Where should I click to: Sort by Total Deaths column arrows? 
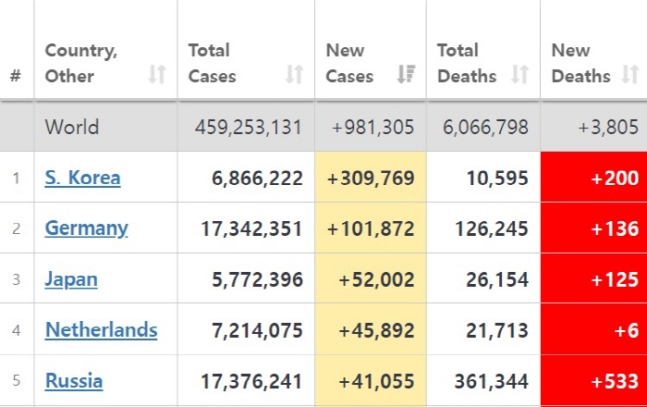520,75
